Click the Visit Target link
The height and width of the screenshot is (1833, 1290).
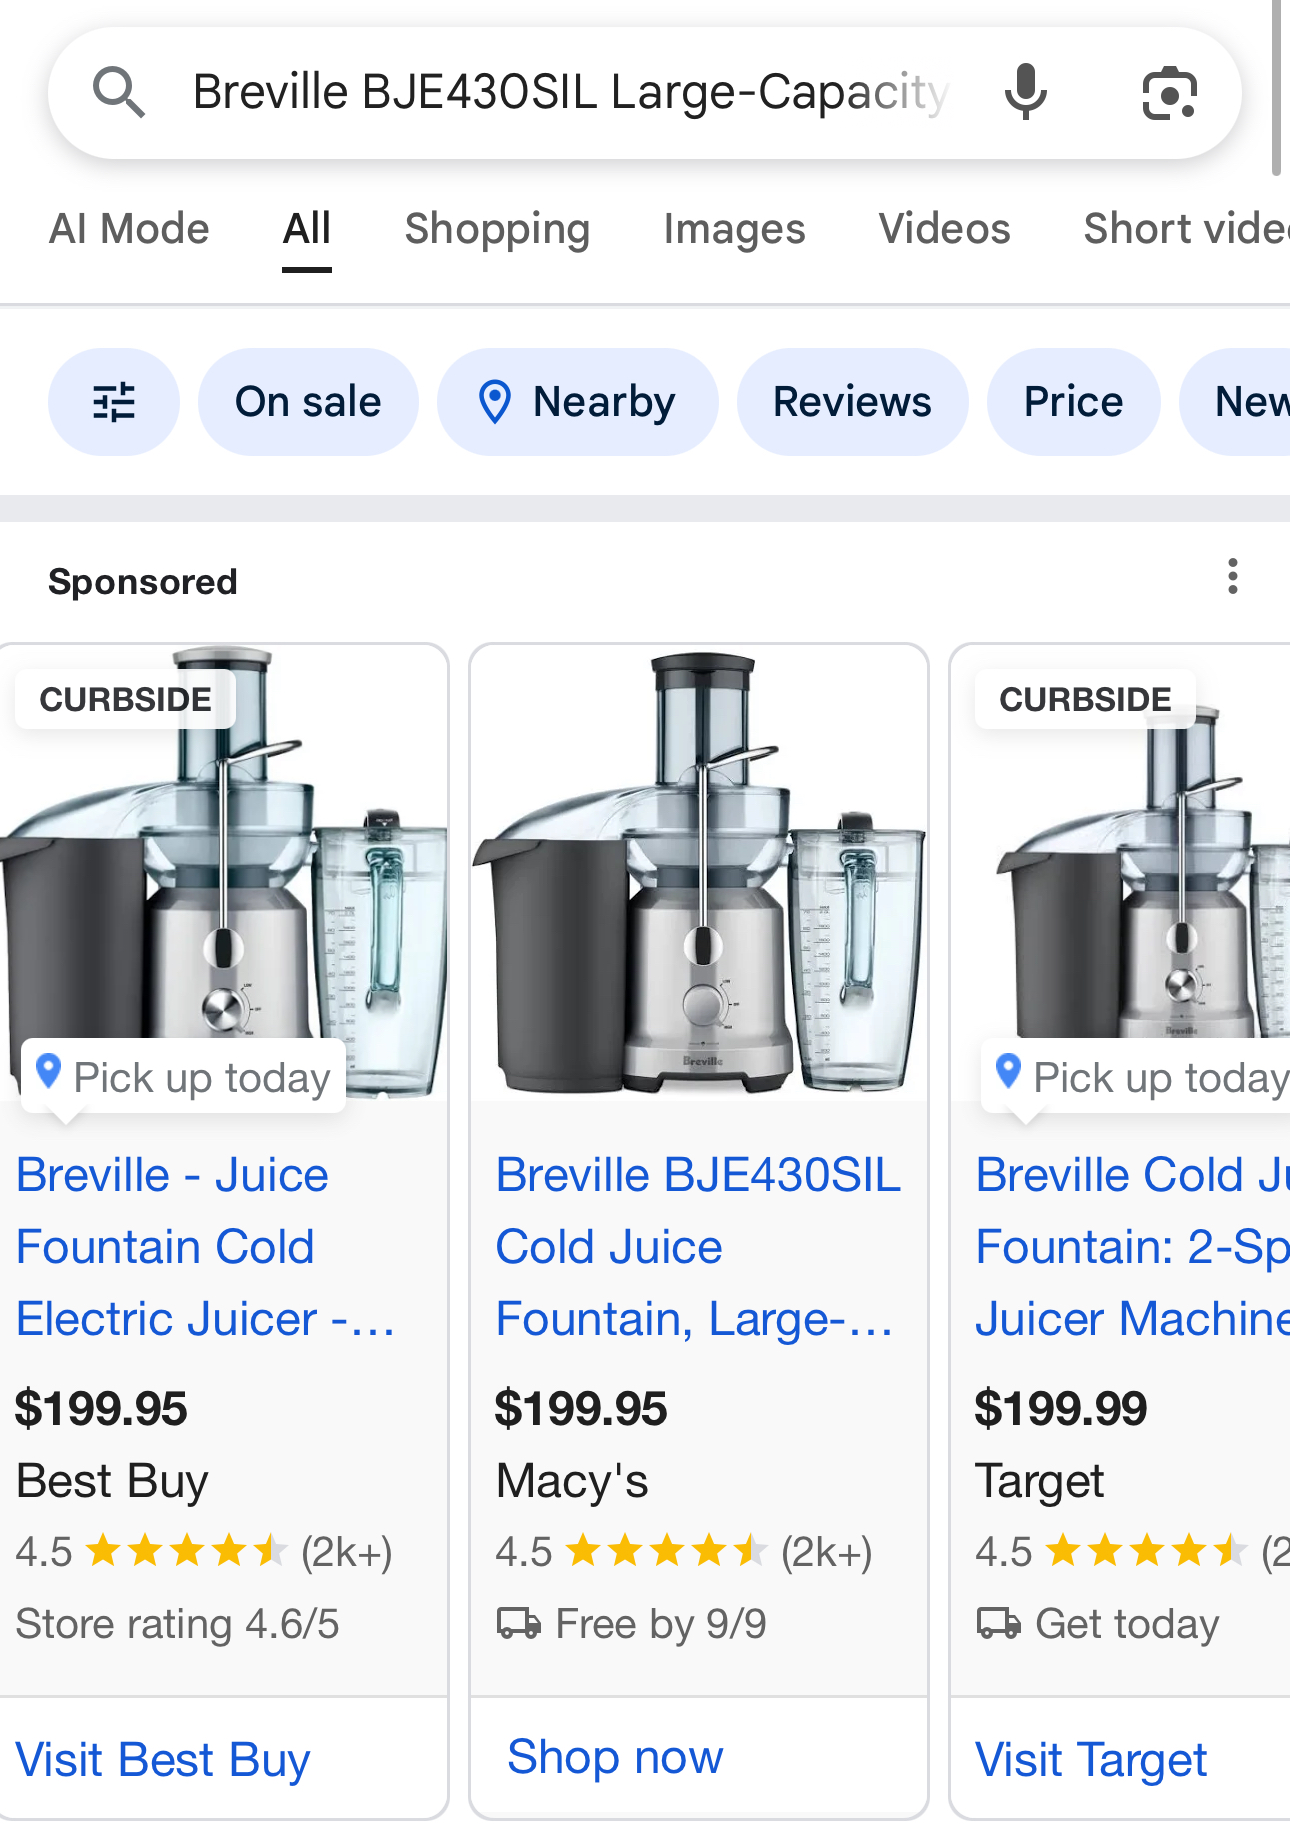pos(1091,1760)
